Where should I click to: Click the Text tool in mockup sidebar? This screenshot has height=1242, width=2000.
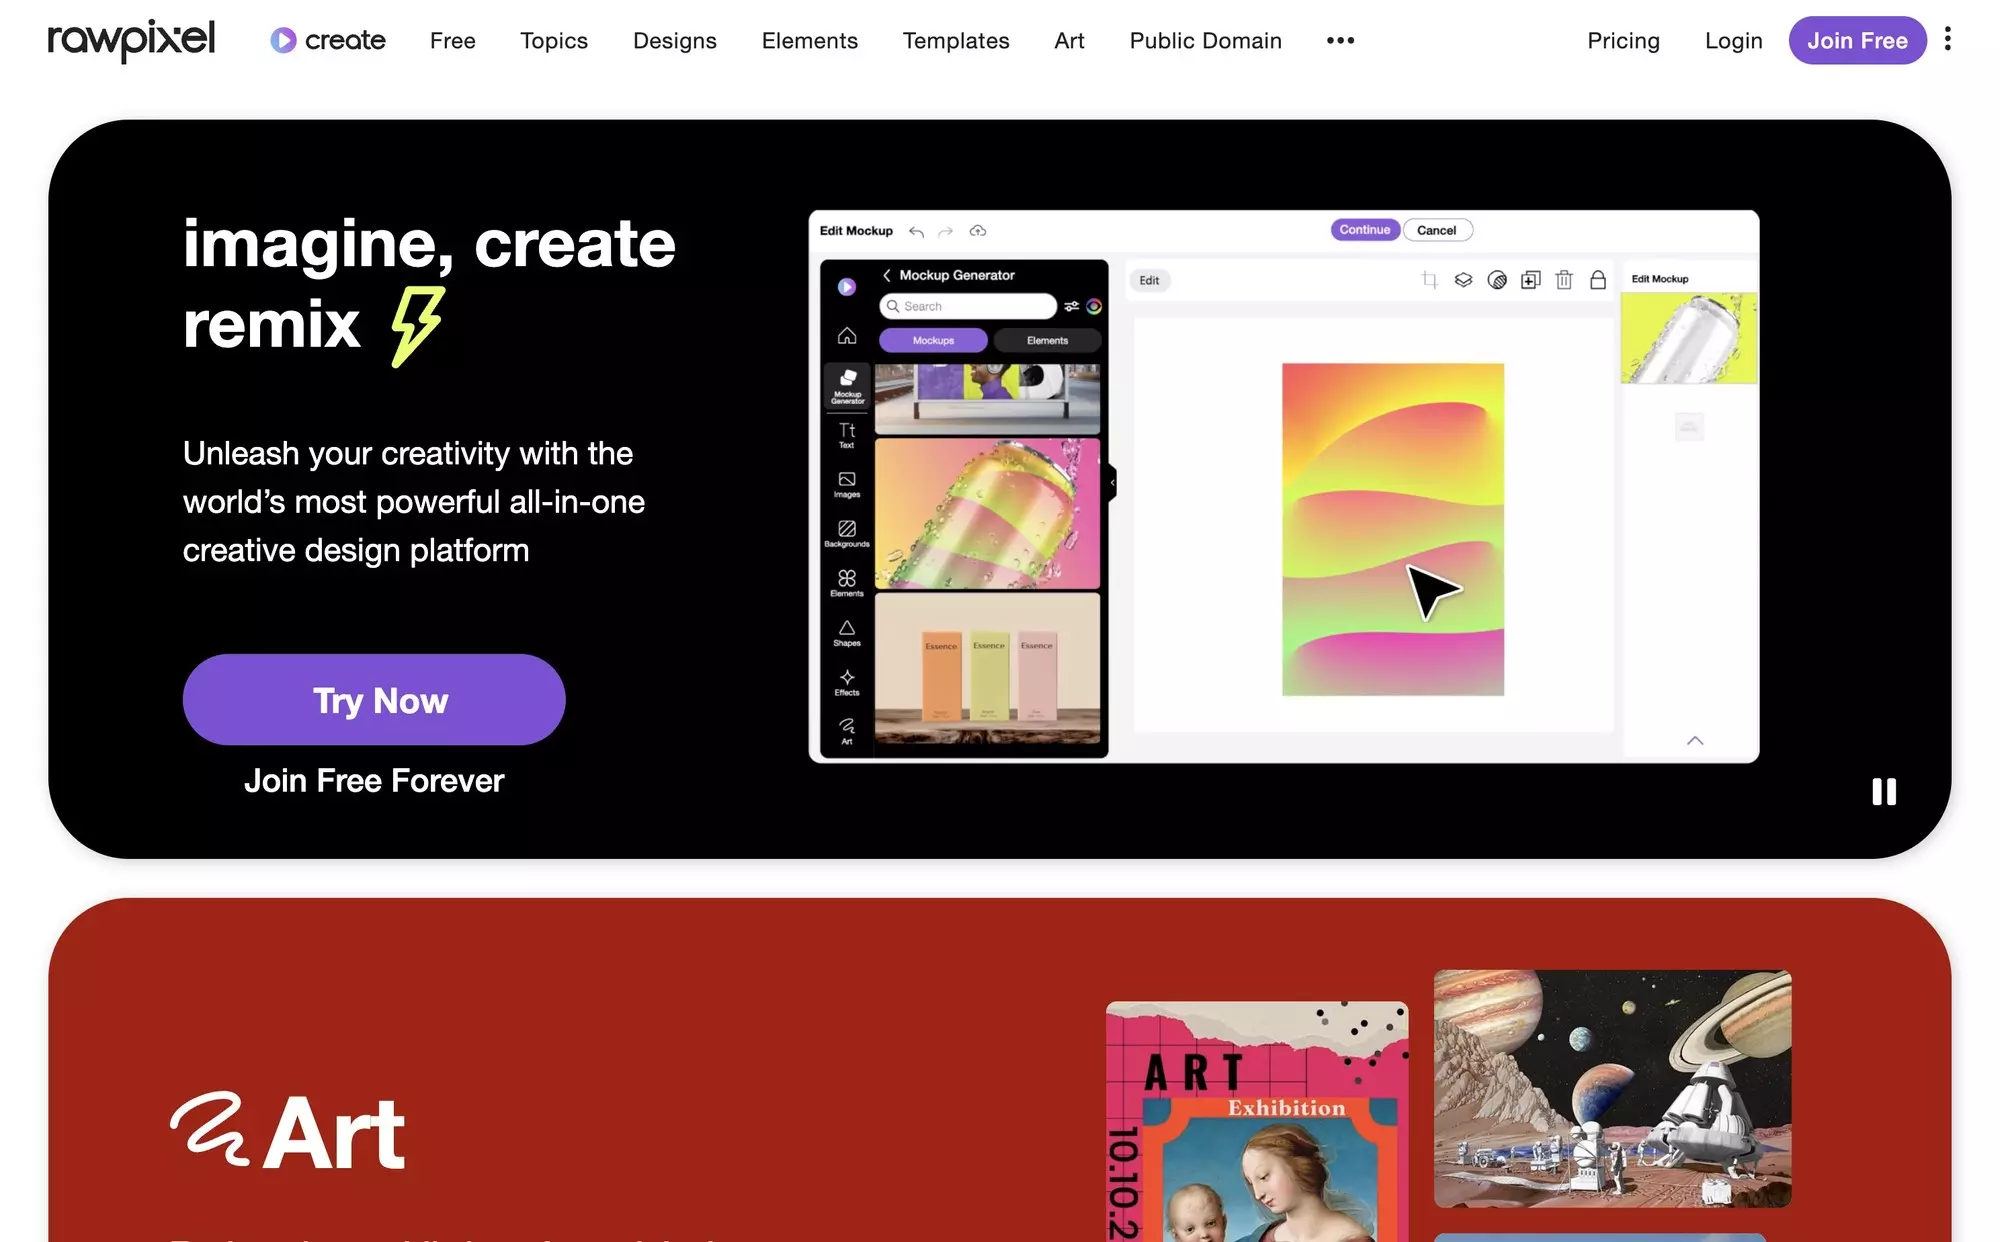tap(846, 435)
